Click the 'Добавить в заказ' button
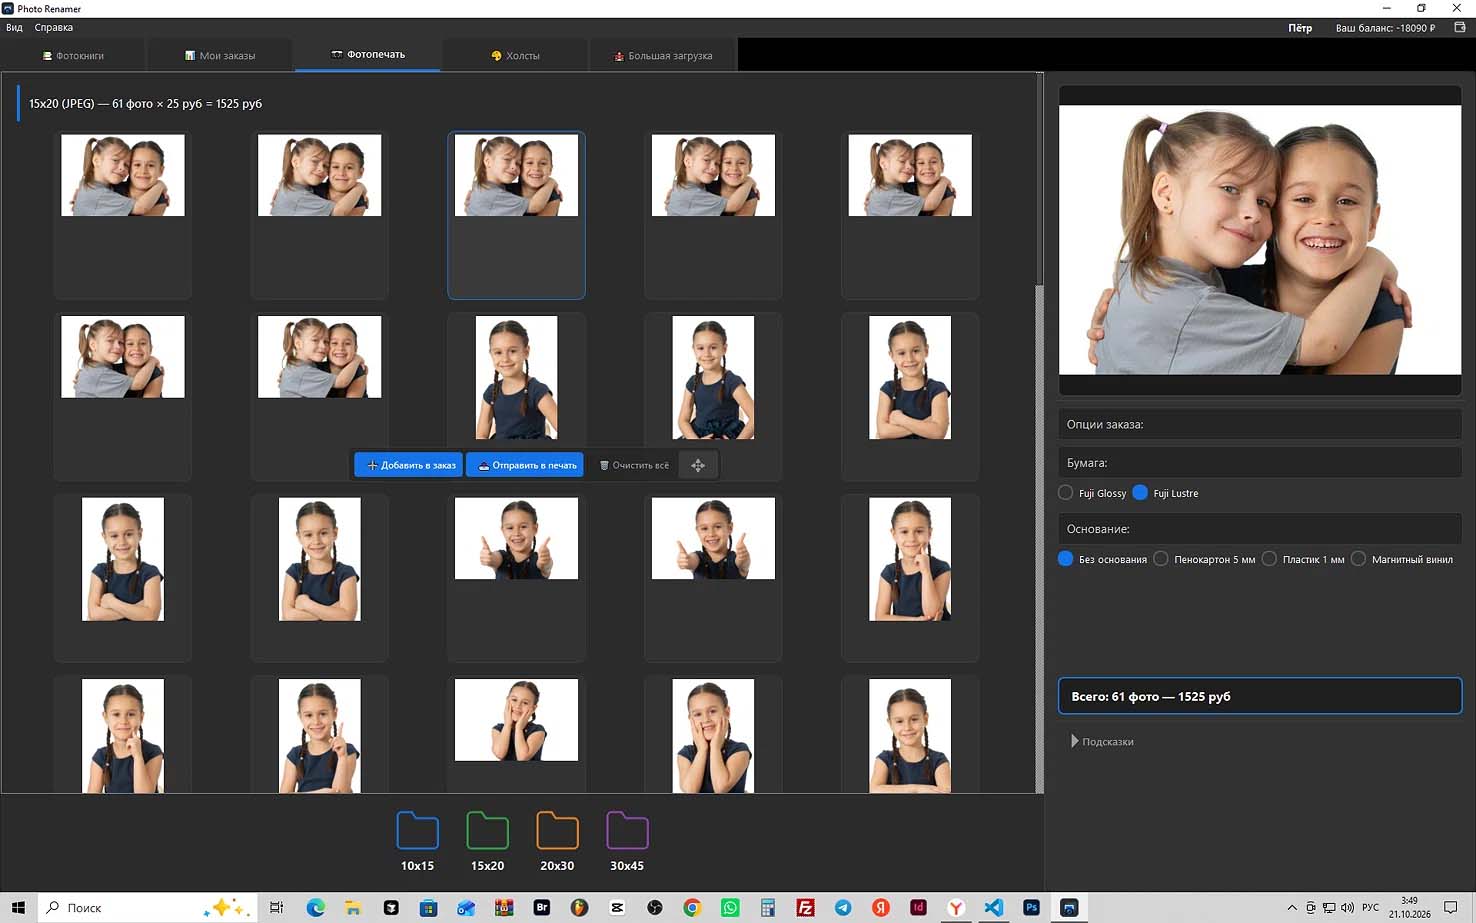This screenshot has width=1476, height=923. pos(409,465)
